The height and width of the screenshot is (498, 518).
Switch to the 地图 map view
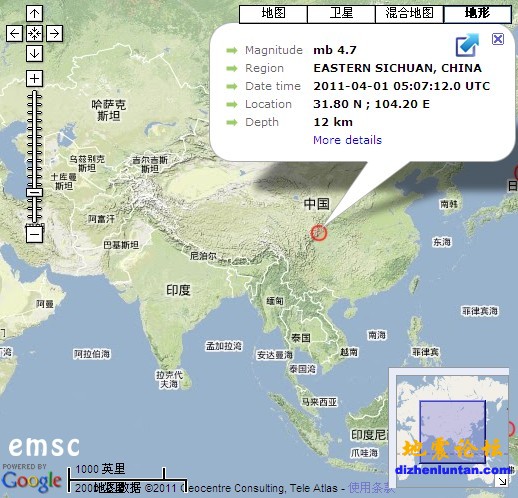click(x=273, y=14)
